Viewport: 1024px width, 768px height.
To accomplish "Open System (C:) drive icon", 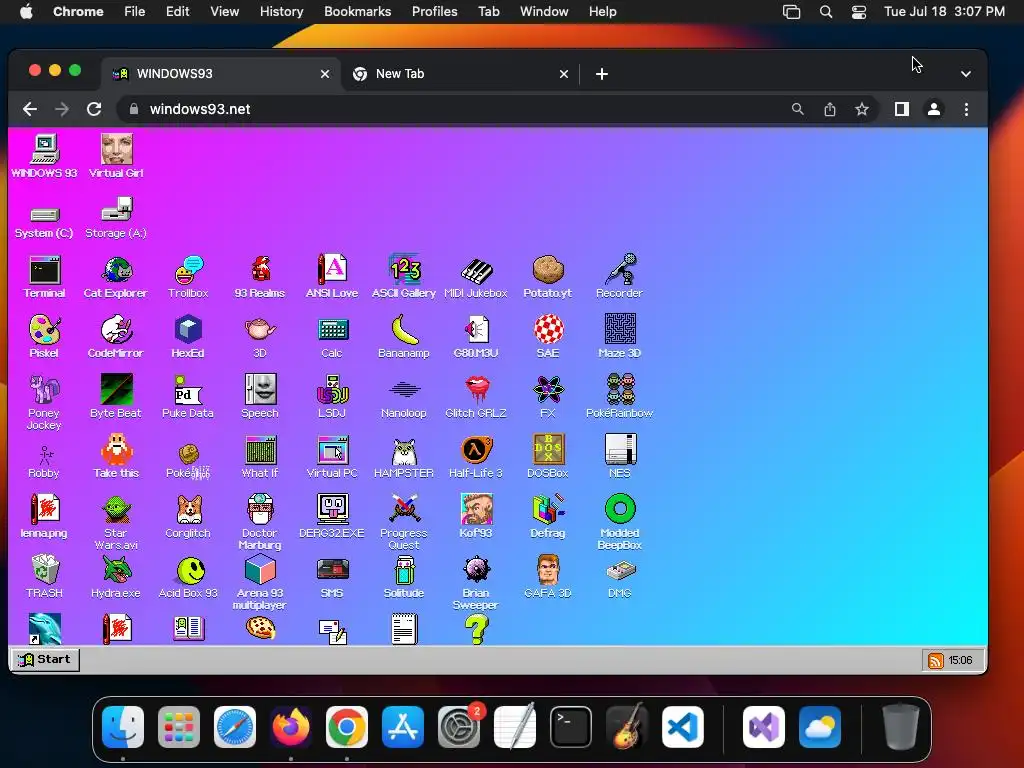I will (44, 222).
